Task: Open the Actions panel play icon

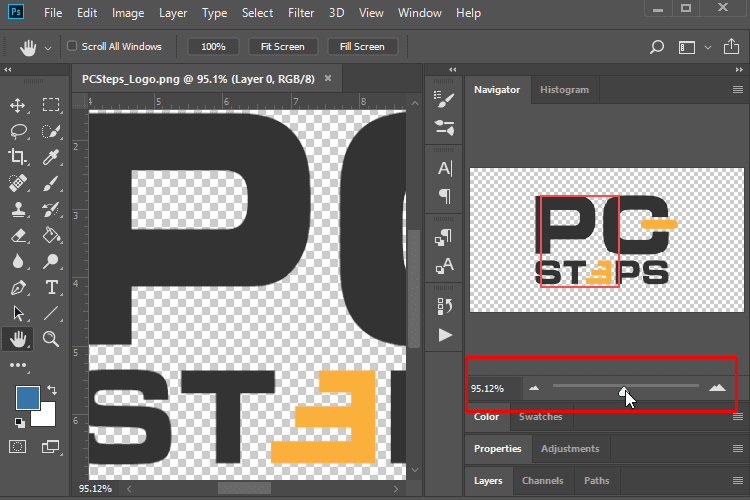Action: (x=445, y=335)
